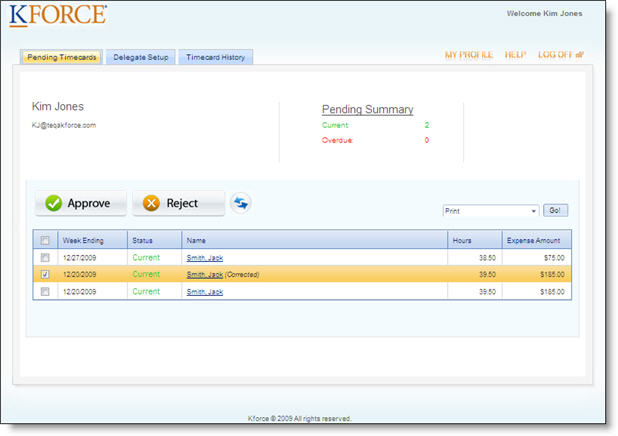The image size is (618, 436).
Task: Click LOG OFF link
Action: pos(561,55)
